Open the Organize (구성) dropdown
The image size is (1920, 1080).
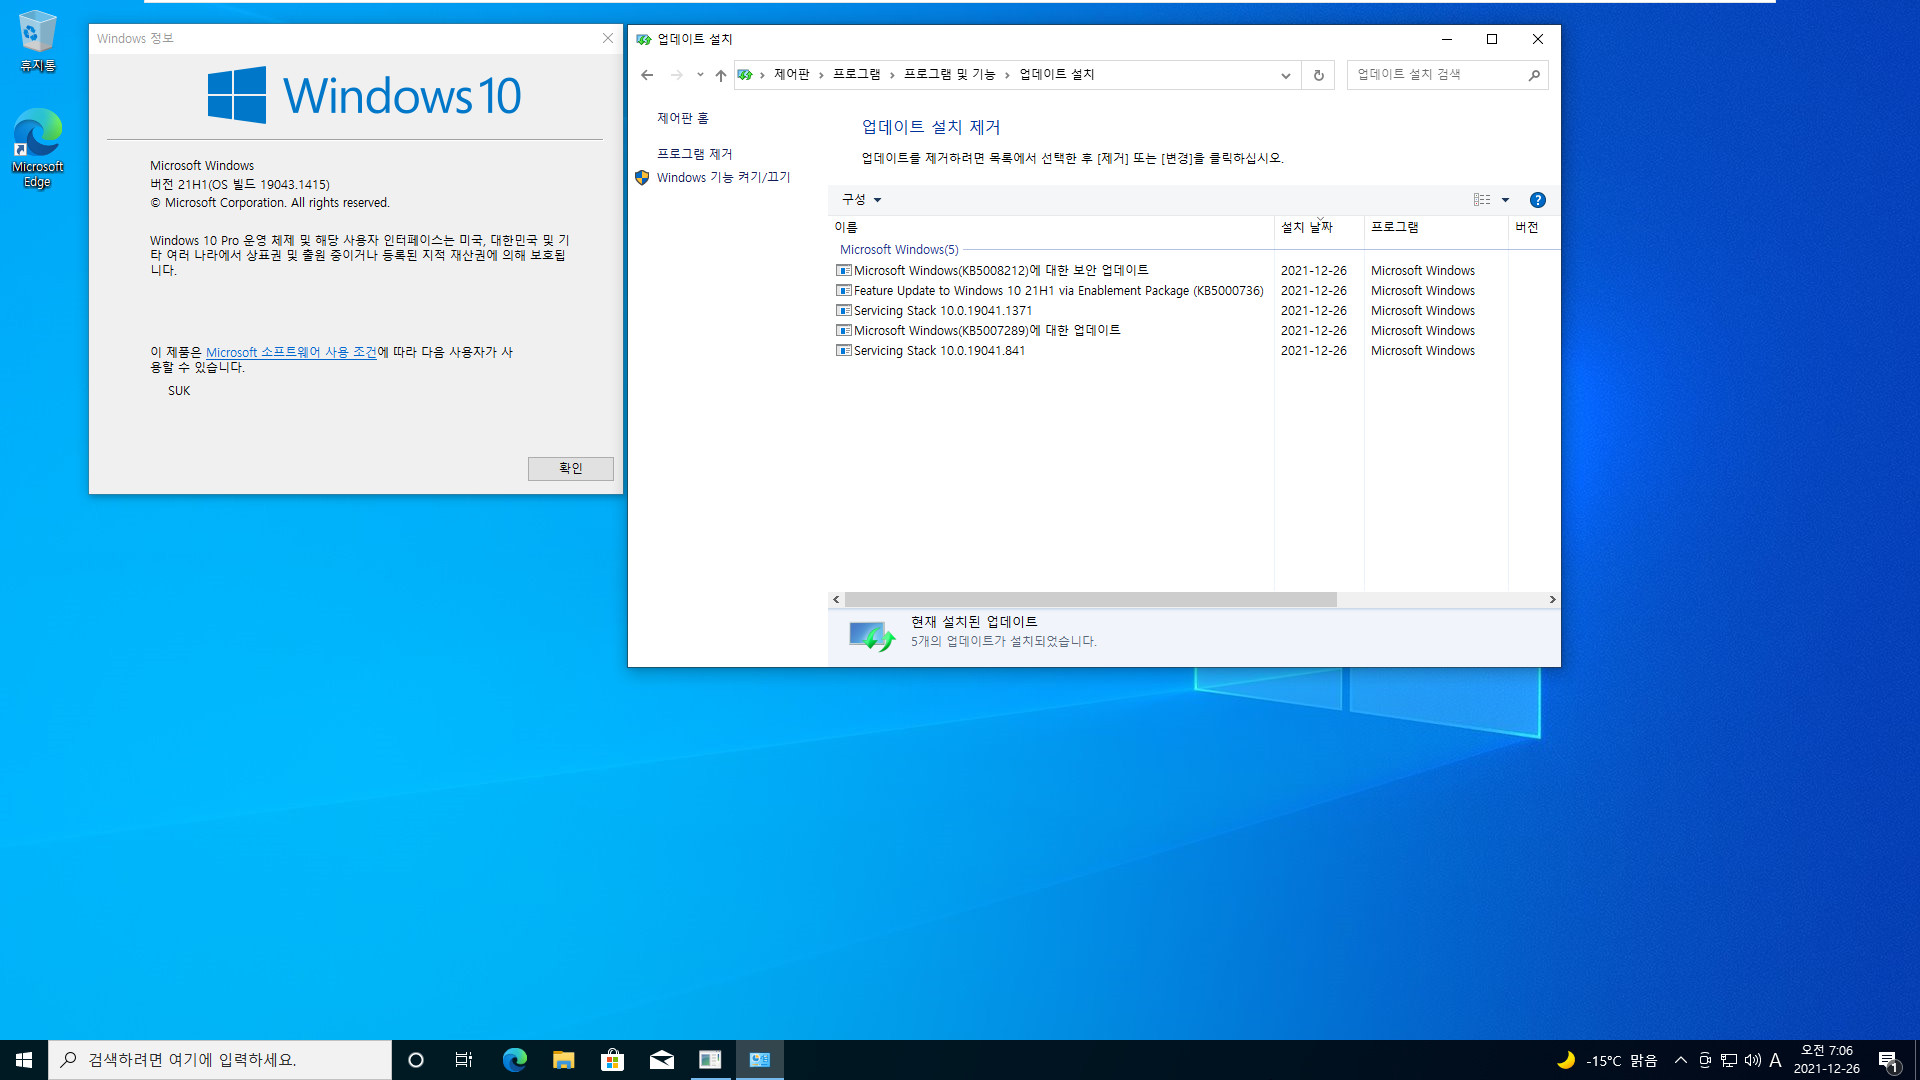pyautogui.click(x=861, y=200)
